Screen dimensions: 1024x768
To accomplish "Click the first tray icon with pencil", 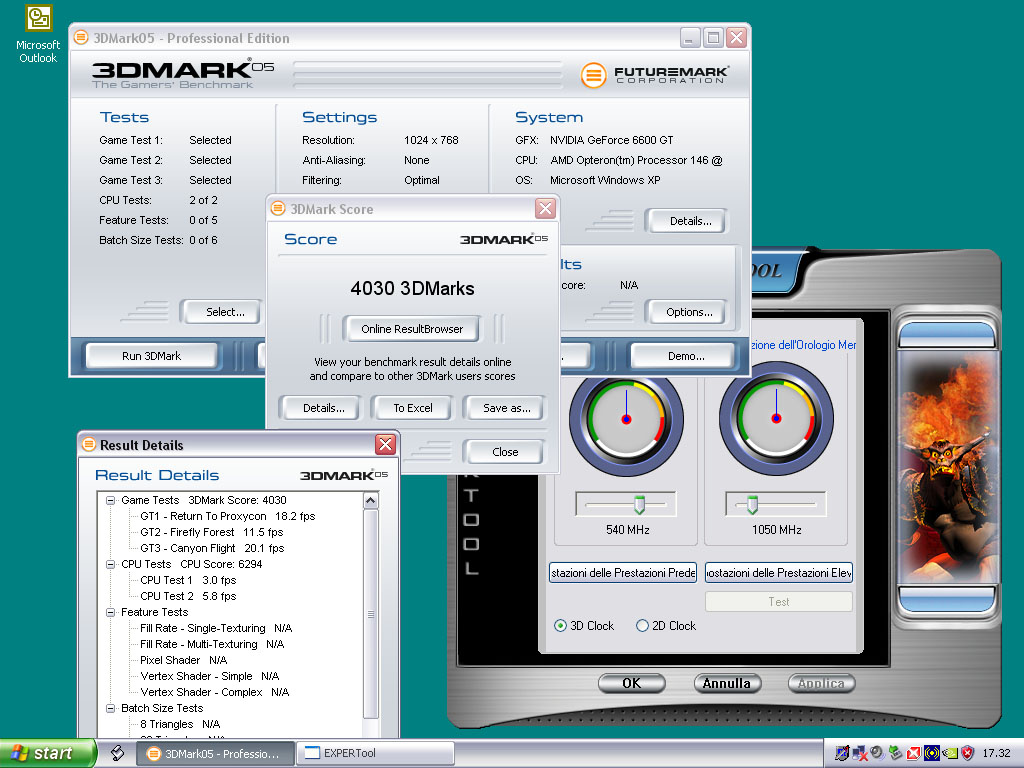I will 842,753.
